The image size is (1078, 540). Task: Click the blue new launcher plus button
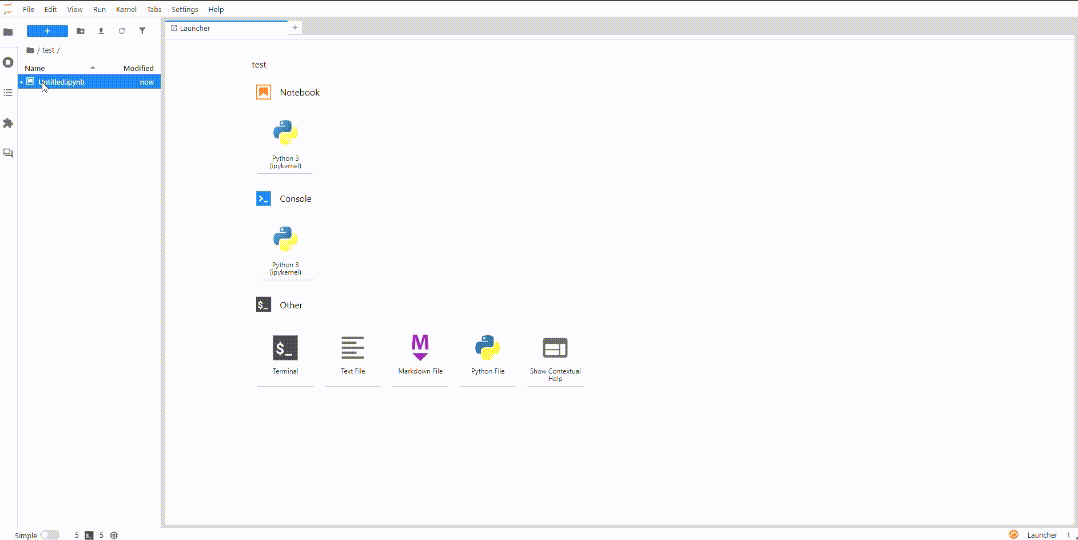(47, 31)
